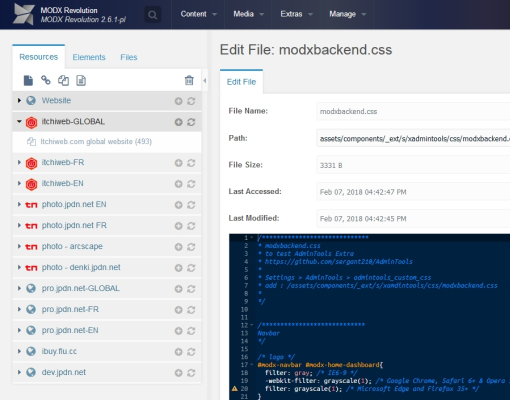Refresh the itchiweb-GLOBAL context
Screen dimensions: 510x400
(191, 122)
